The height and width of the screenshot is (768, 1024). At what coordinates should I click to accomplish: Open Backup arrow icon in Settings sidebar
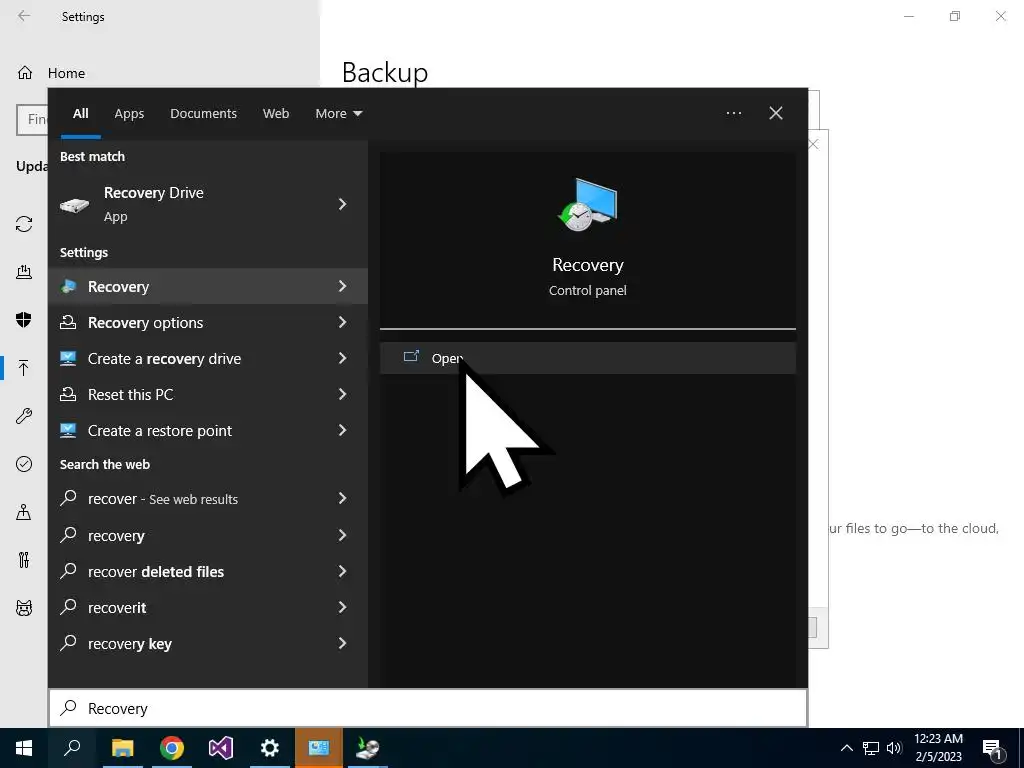(x=24, y=368)
